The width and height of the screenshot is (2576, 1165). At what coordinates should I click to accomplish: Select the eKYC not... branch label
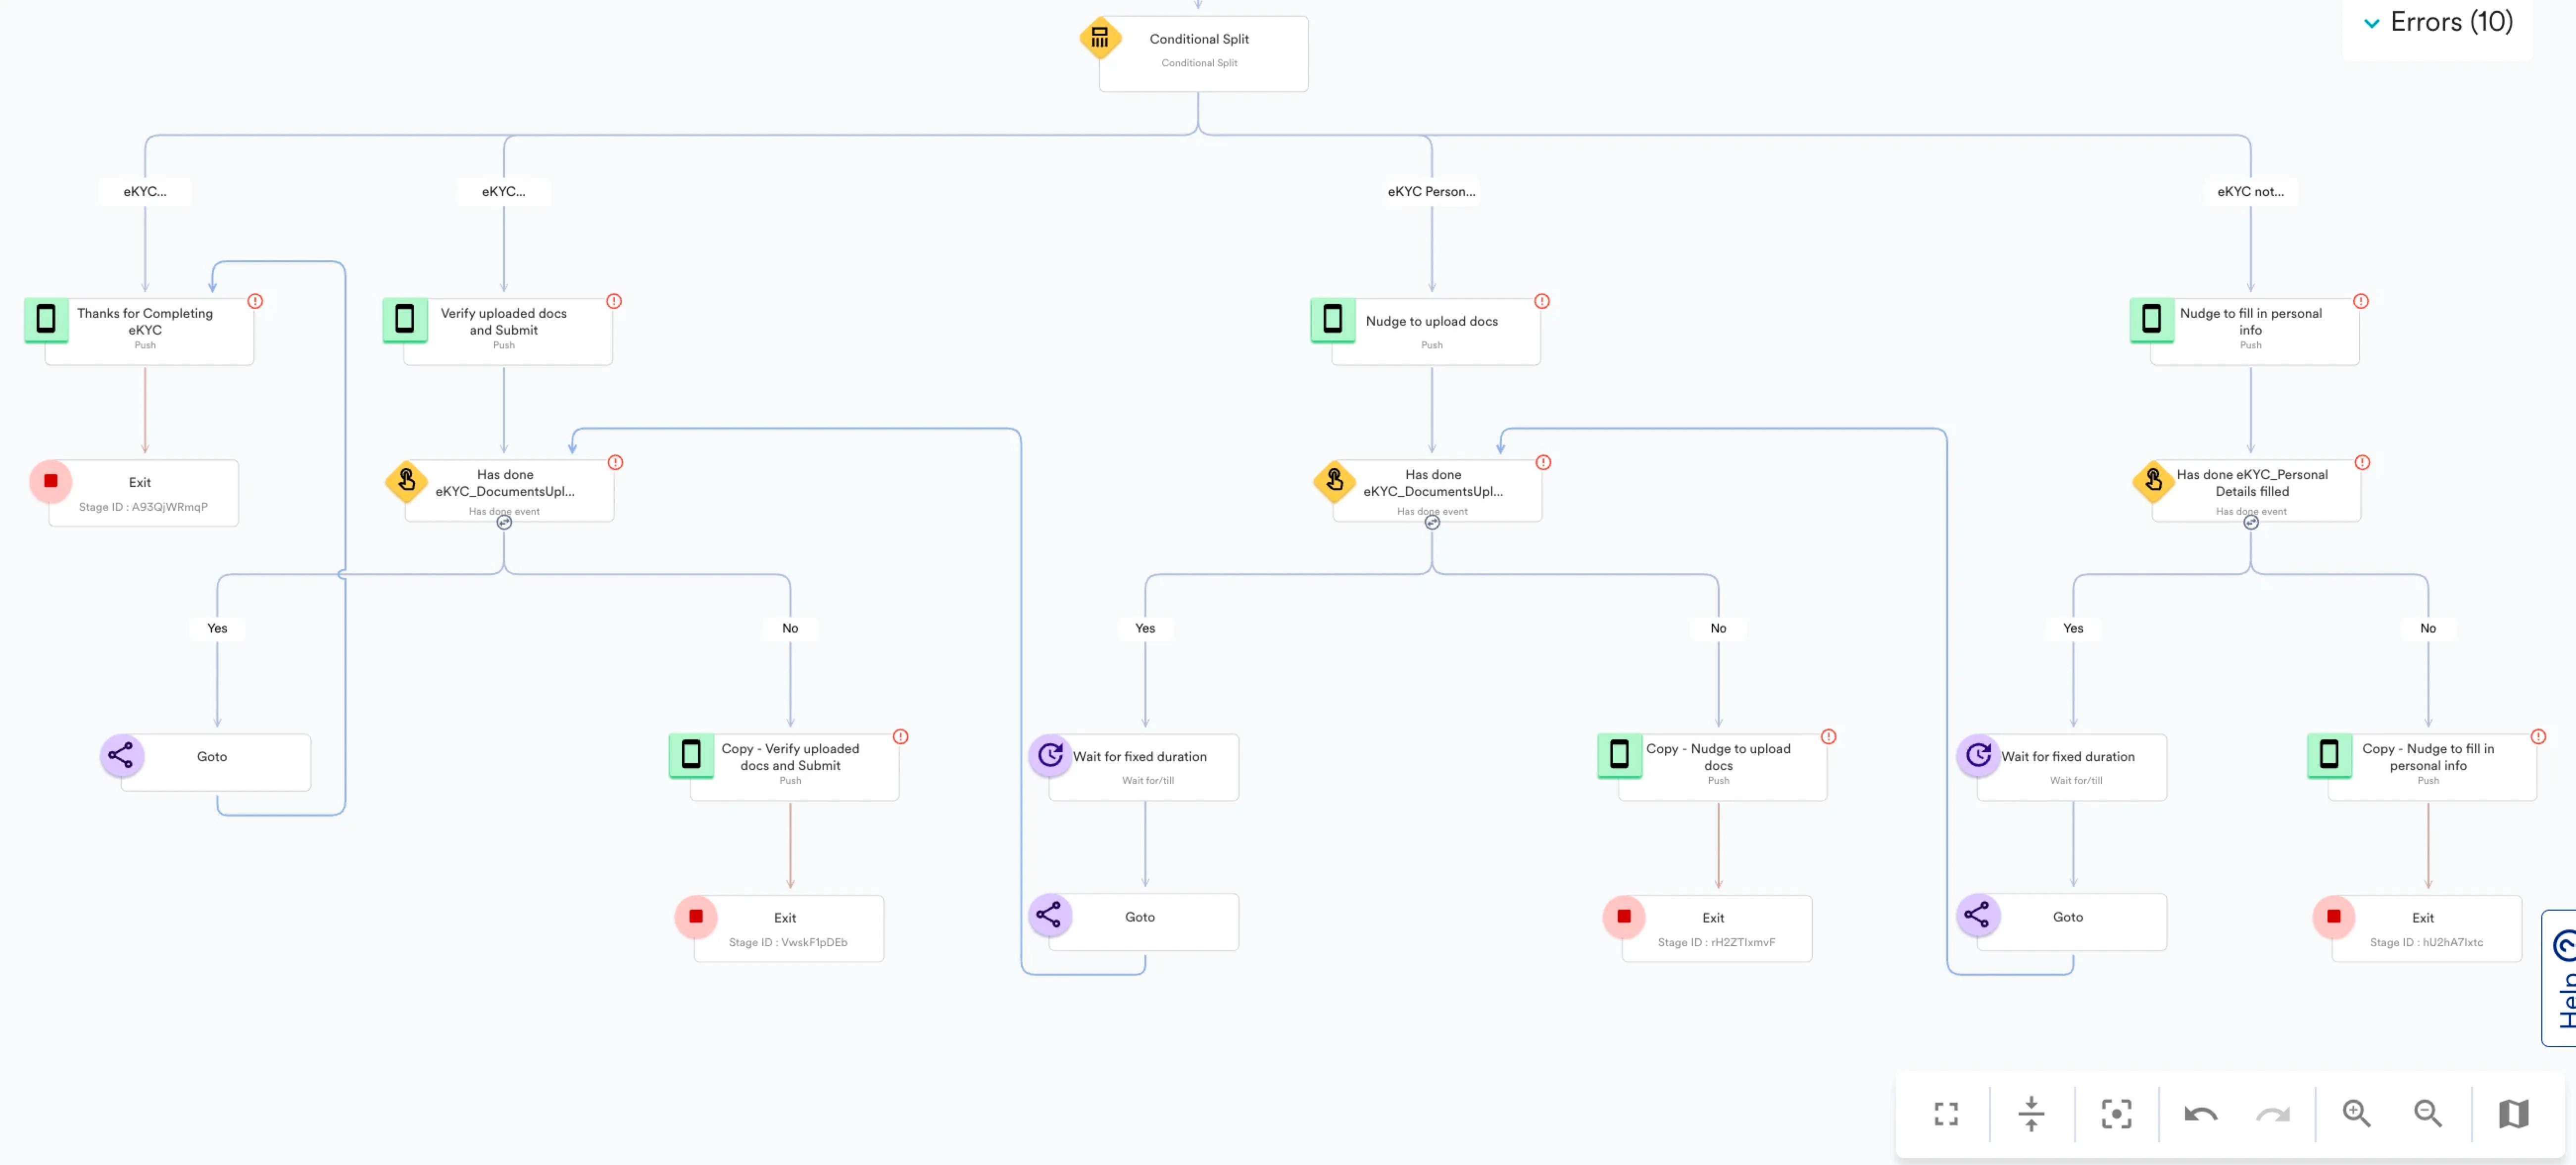2250,191
